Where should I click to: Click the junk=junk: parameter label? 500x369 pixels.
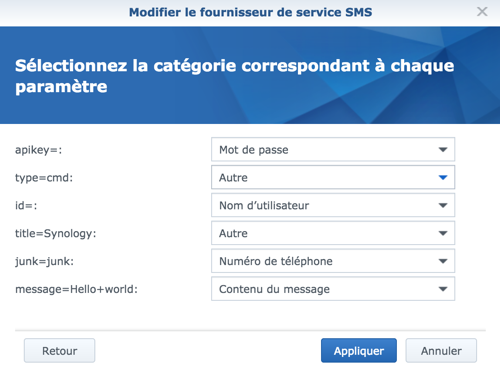pos(44,261)
